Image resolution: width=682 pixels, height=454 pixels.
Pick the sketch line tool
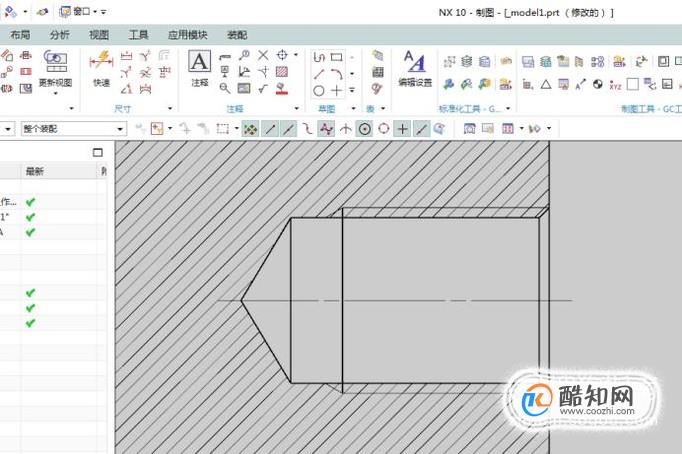319,74
